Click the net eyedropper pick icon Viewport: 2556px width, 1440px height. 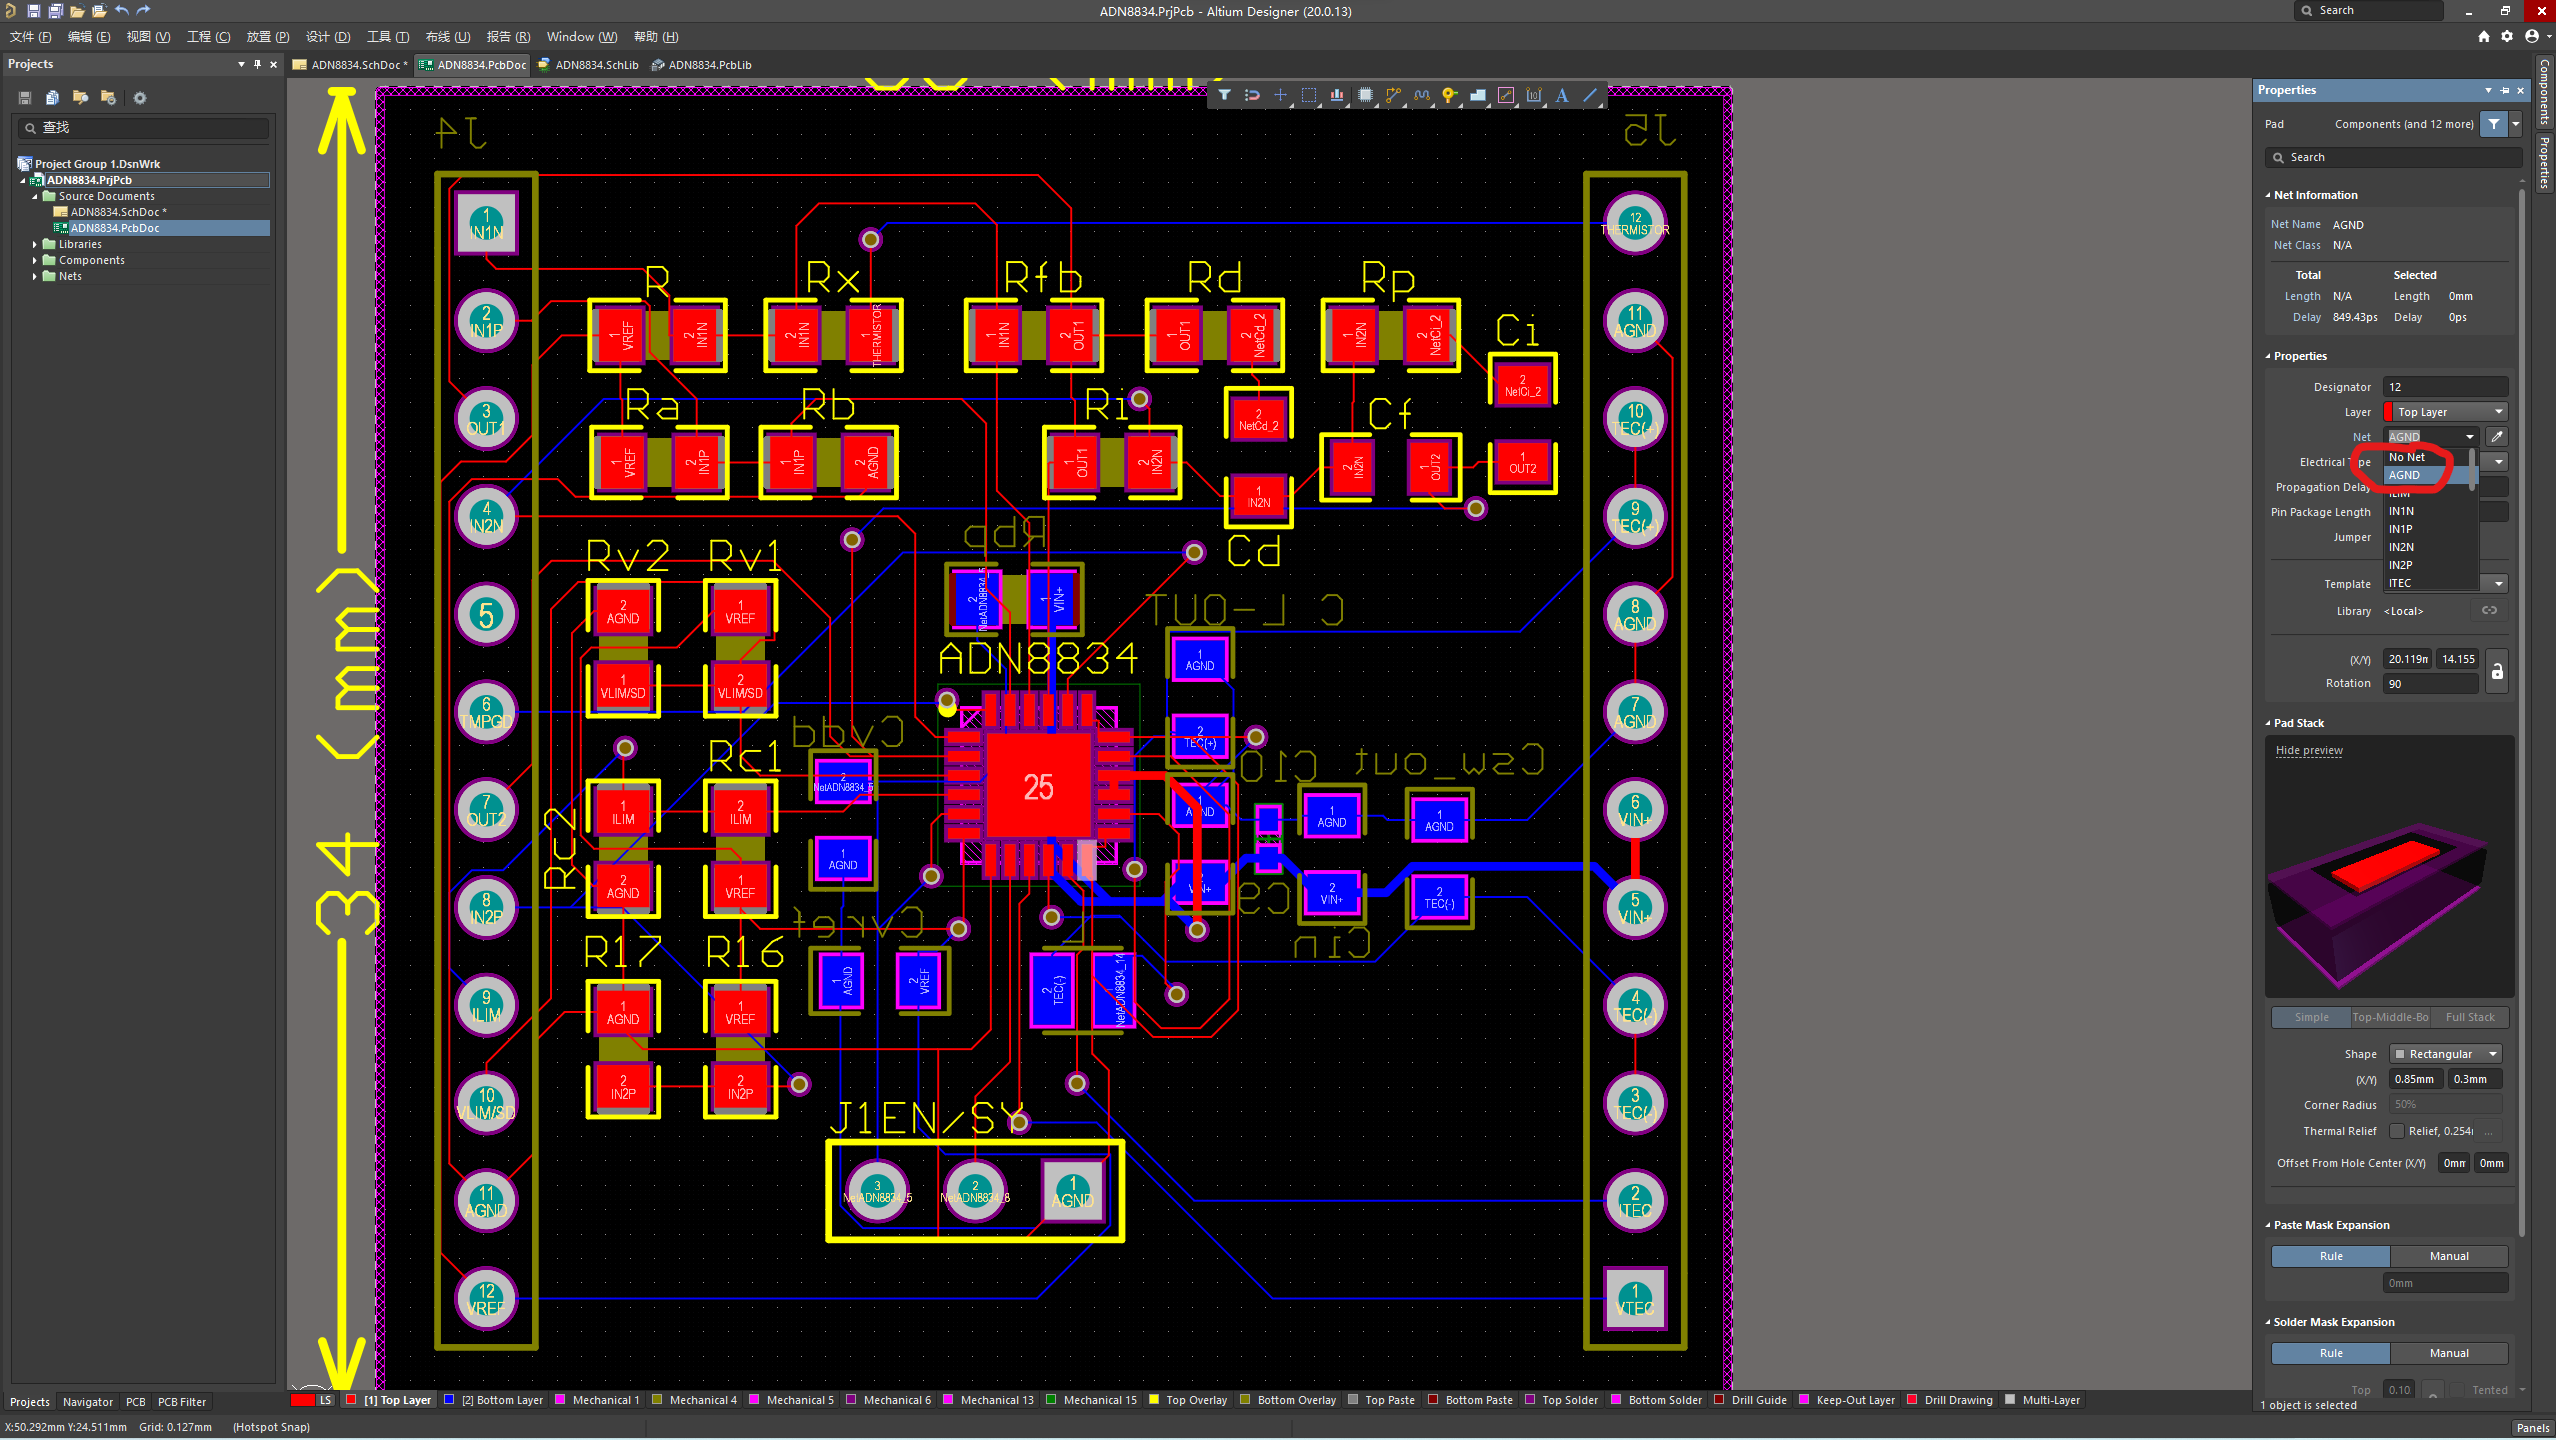(x=2497, y=437)
